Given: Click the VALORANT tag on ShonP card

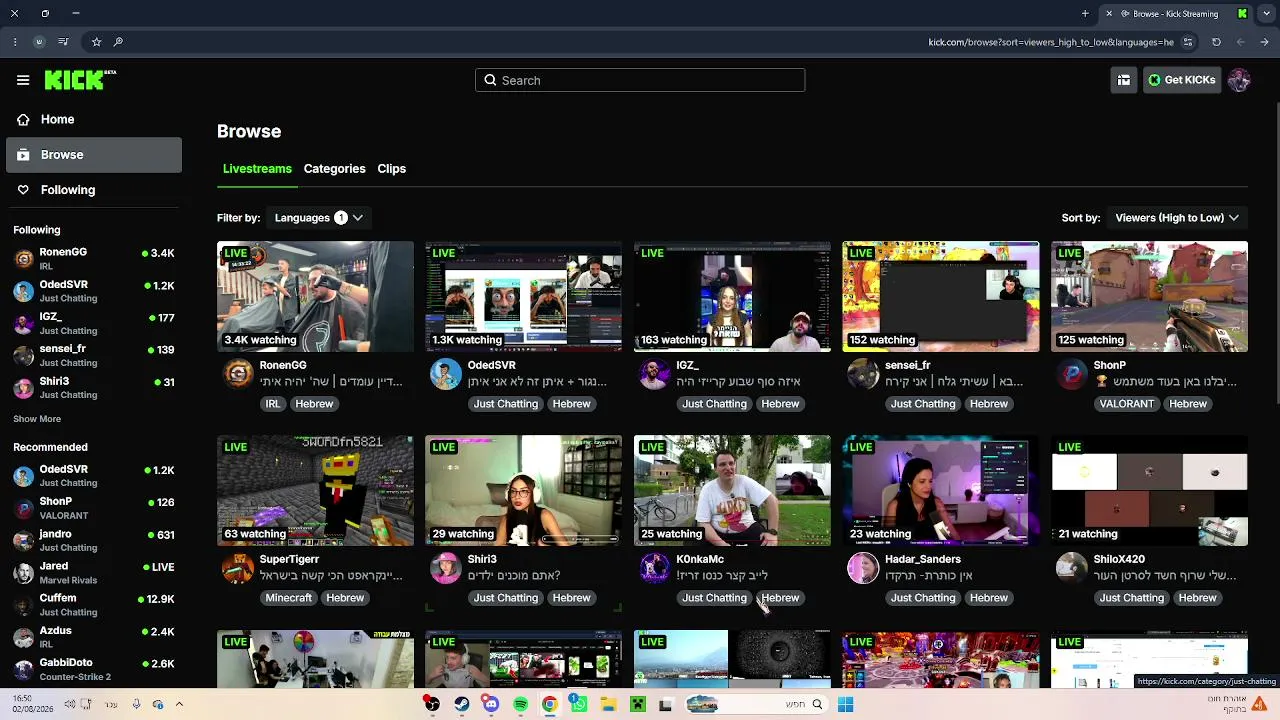Looking at the screenshot, I should [x=1125, y=404].
